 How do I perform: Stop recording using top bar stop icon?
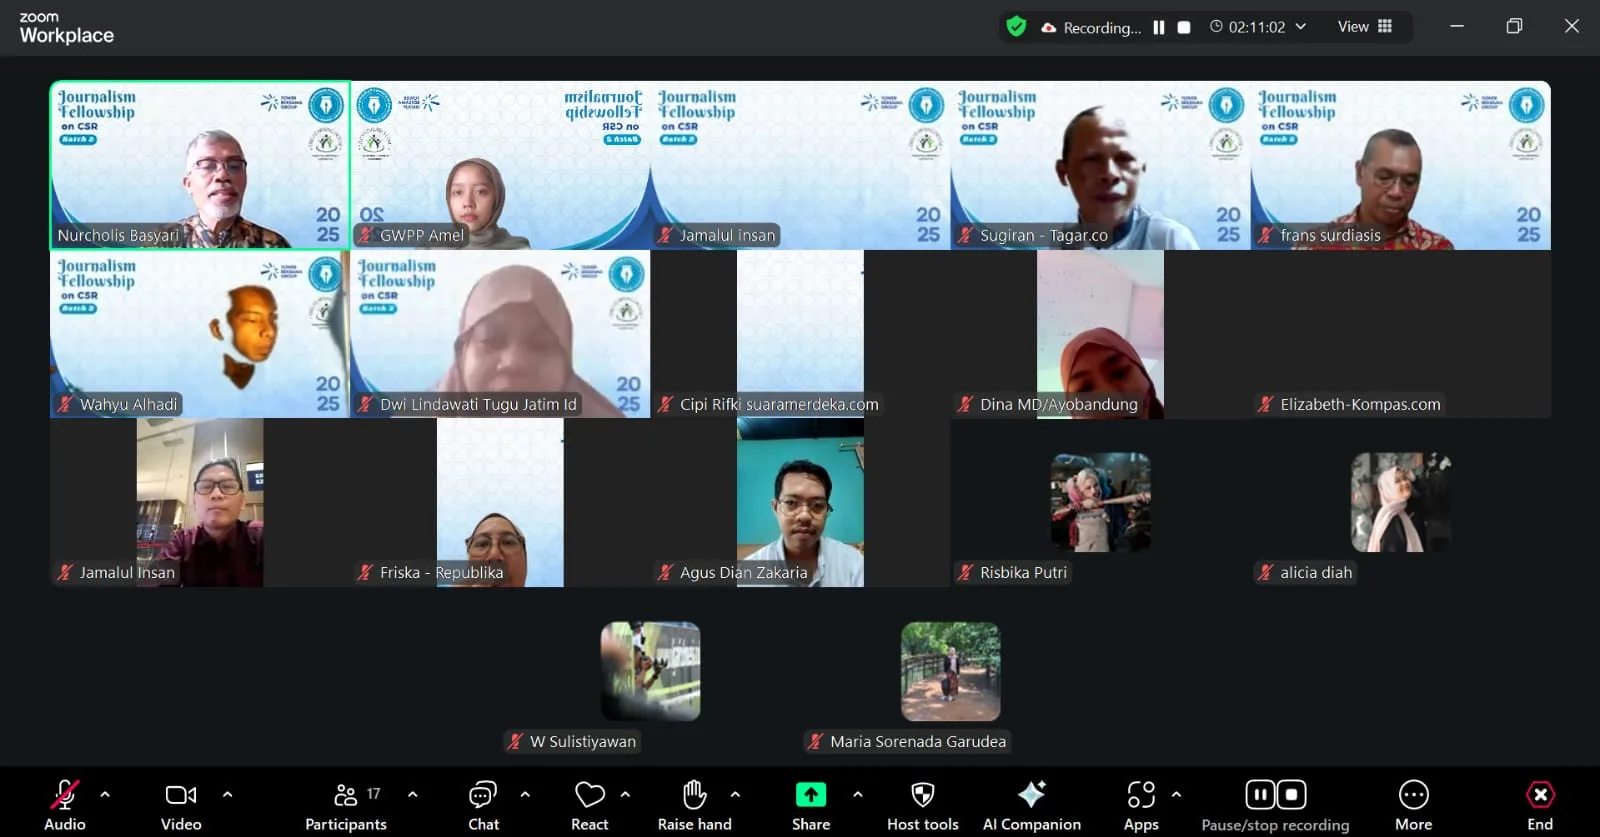(x=1184, y=27)
